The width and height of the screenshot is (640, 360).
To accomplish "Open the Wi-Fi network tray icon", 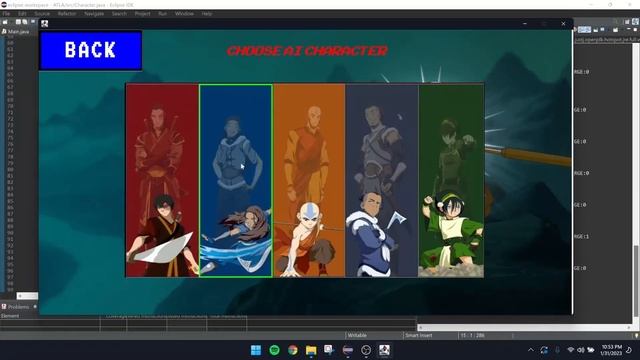I will pyautogui.click(x=571, y=350).
